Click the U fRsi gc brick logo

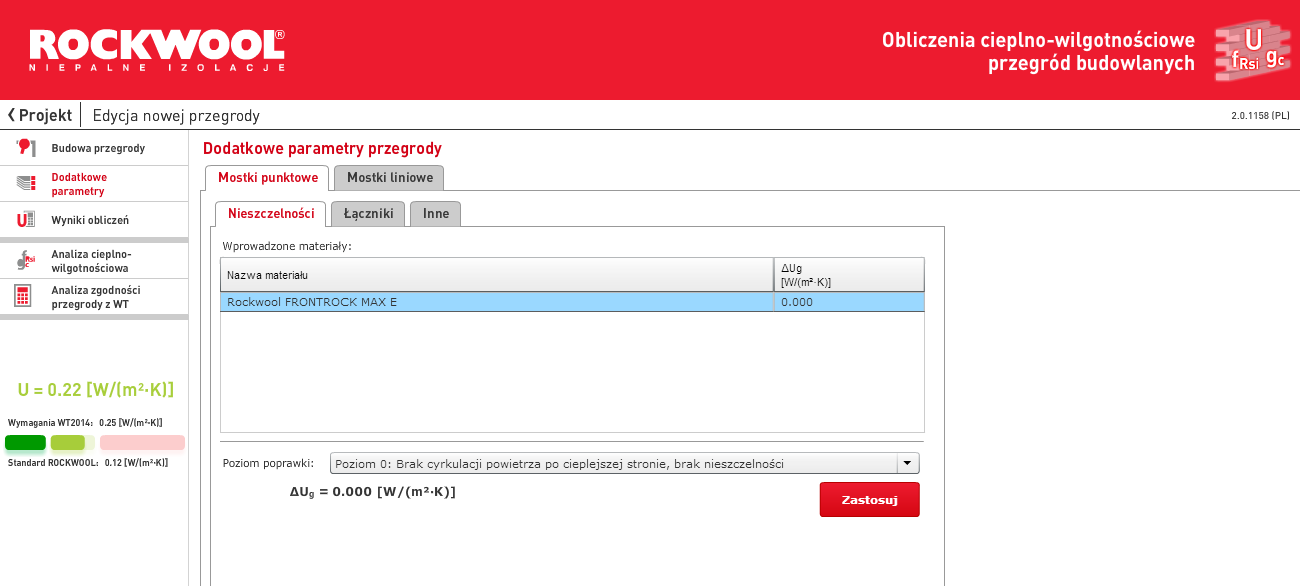tap(1251, 51)
